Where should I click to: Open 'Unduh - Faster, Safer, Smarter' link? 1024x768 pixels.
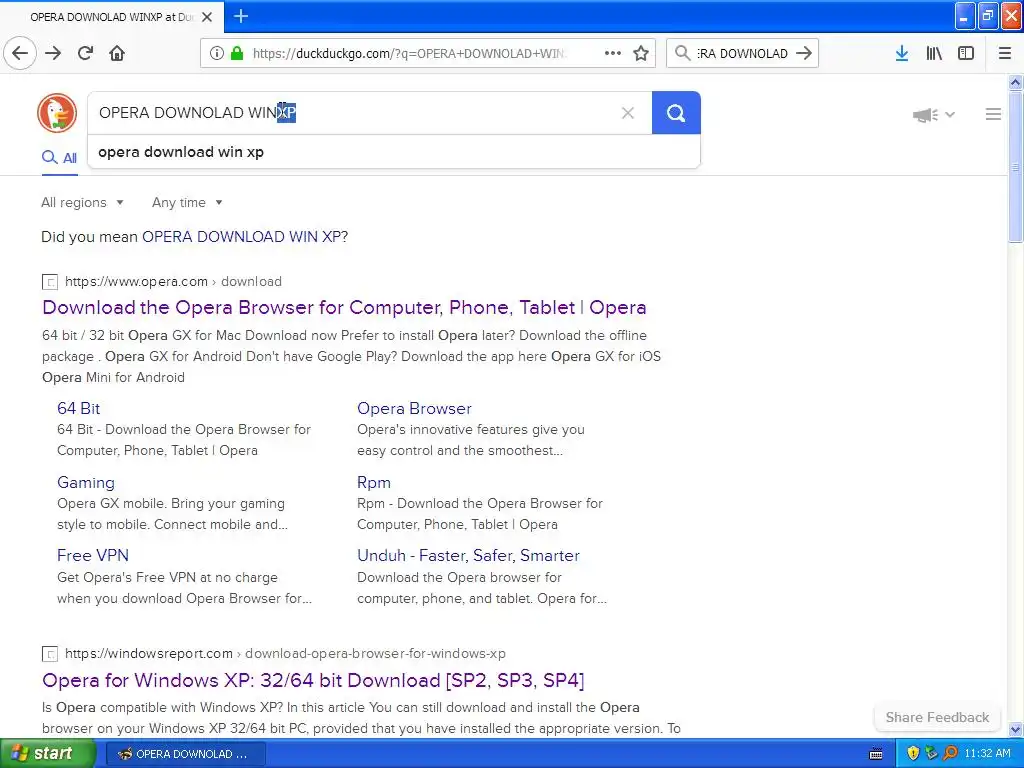click(x=468, y=555)
